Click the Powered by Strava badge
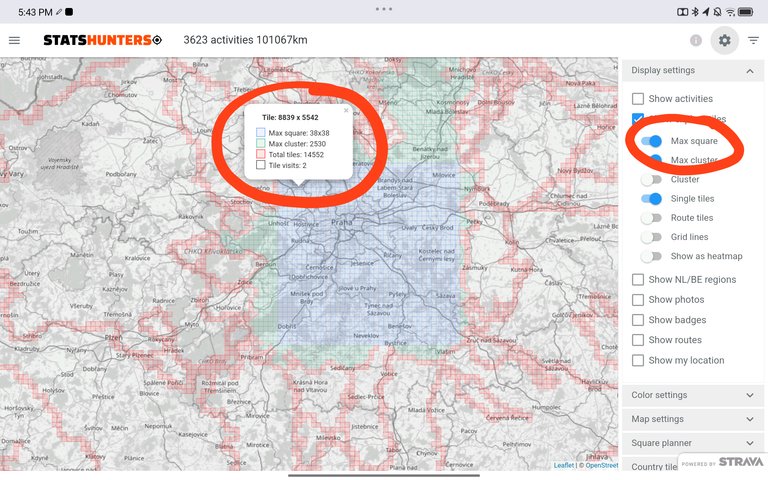Image resolution: width=768 pixels, height=480 pixels. (722, 462)
